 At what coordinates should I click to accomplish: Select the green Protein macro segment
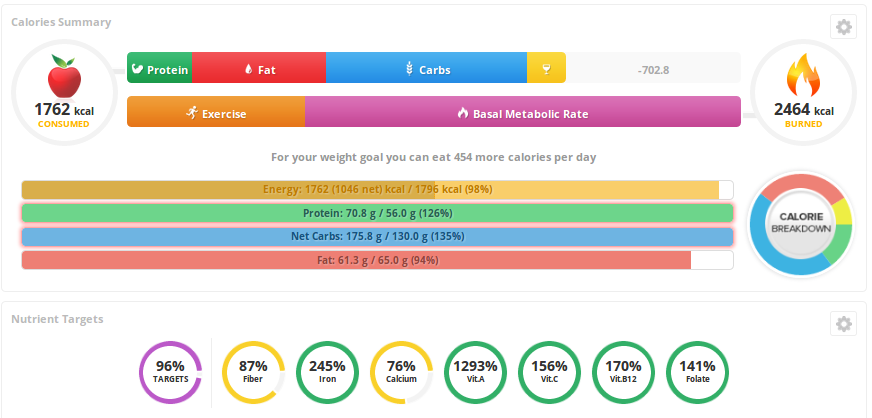(159, 69)
